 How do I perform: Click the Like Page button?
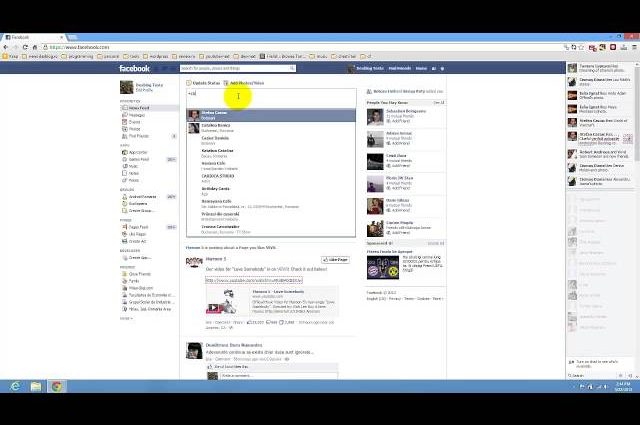(x=336, y=260)
